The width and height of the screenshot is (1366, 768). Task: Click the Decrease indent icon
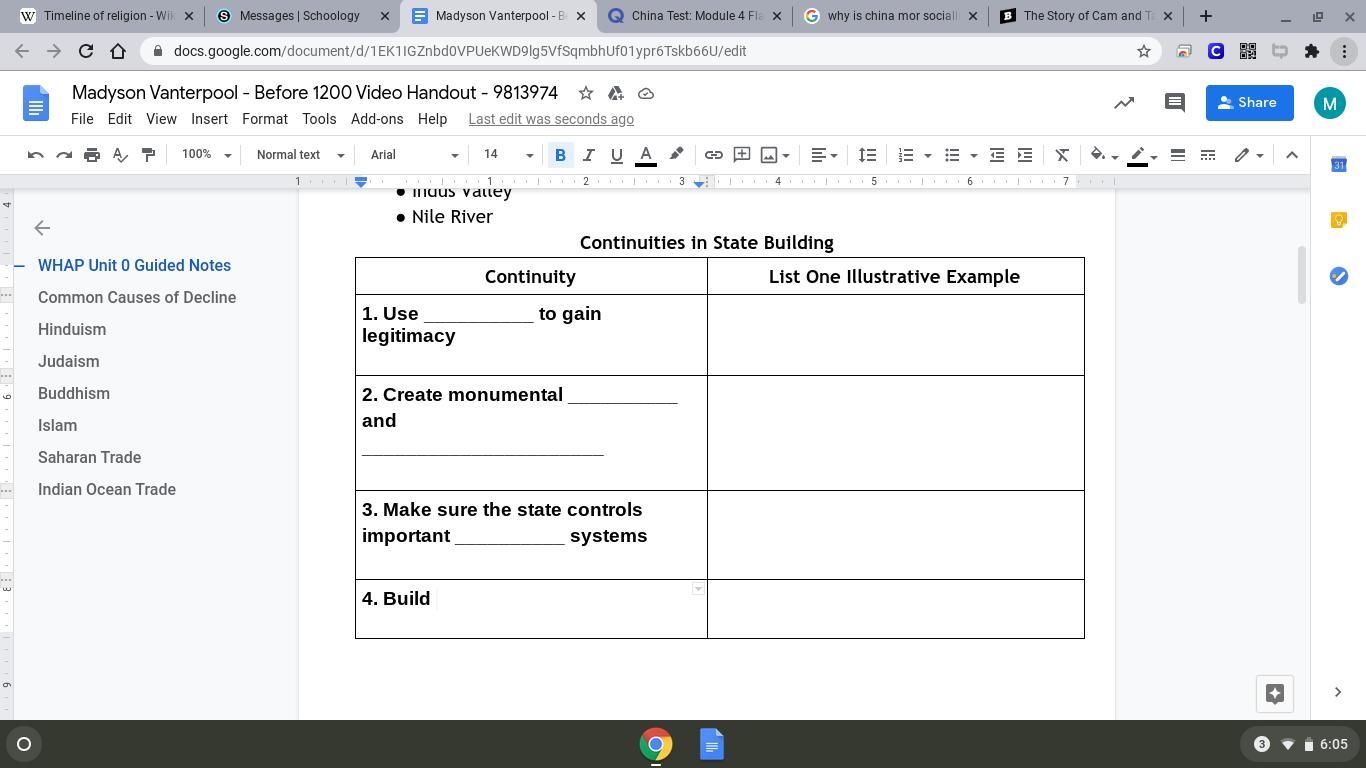point(996,155)
